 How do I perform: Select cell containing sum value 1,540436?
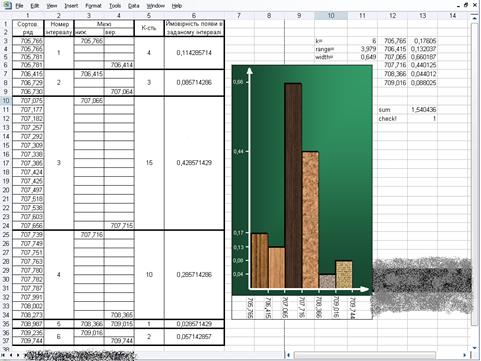423,109
